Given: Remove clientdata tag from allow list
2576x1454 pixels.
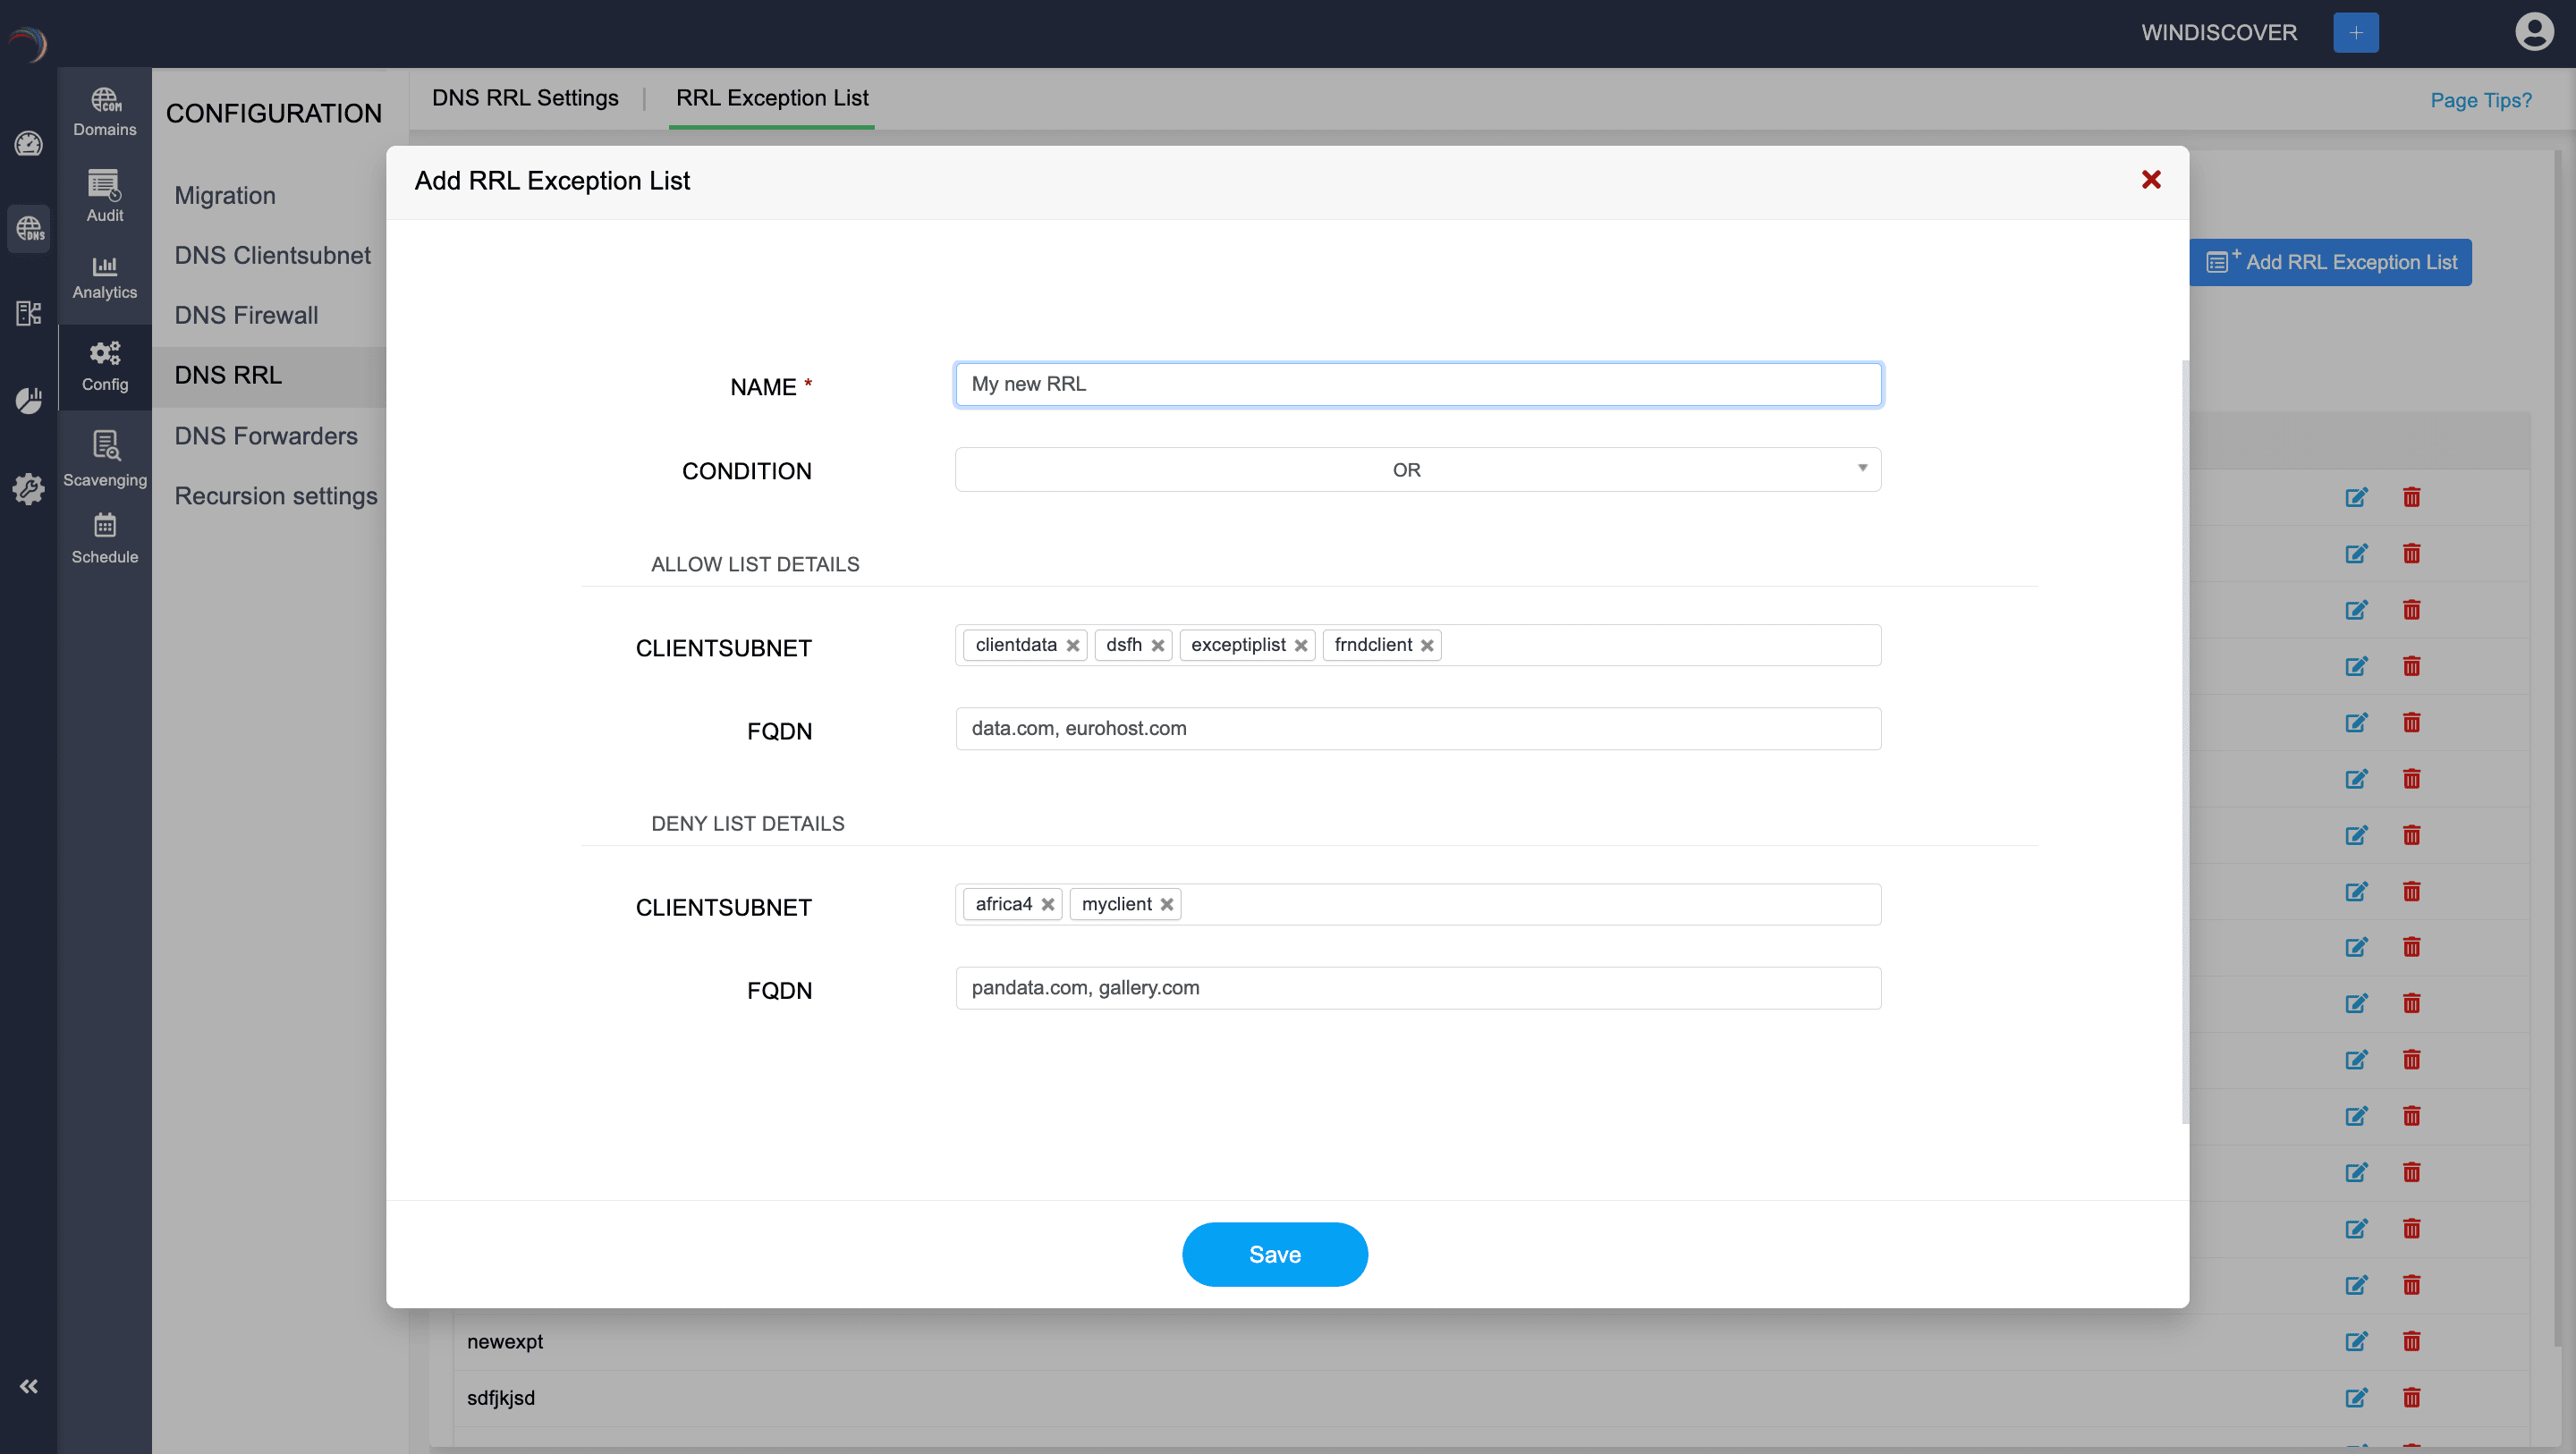Looking at the screenshot, I should pyautogui.click(x=1072, y=645).
